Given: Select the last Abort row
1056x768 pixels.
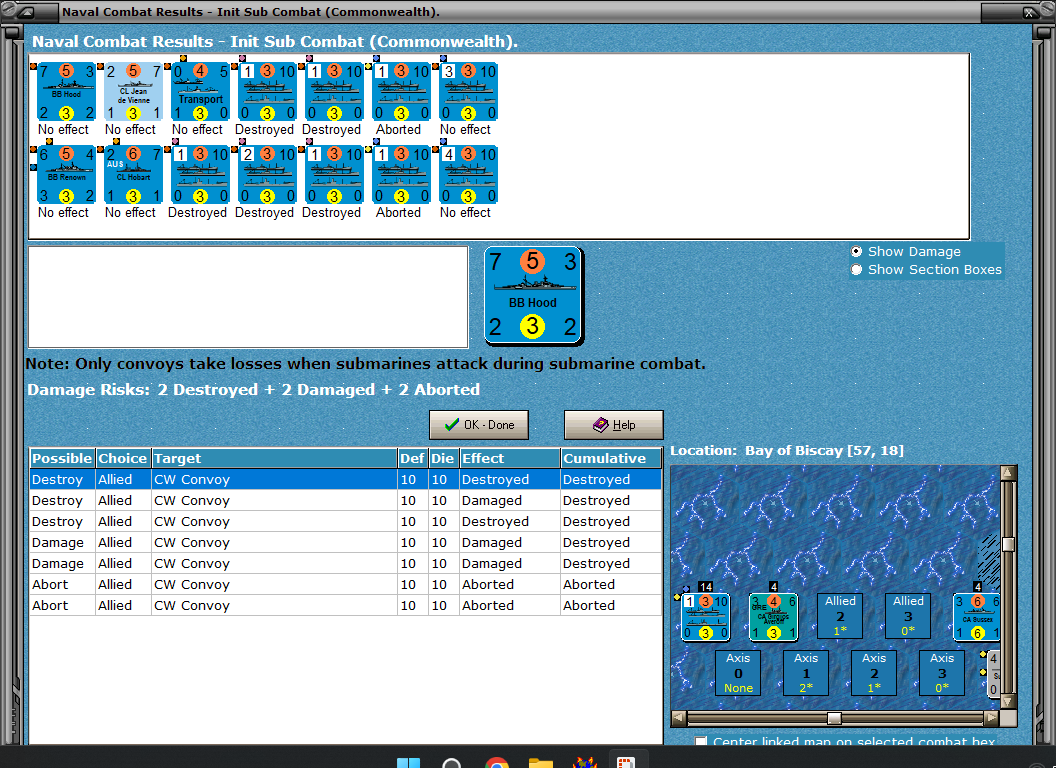Looking at the screenshot, I should point(345,605).
